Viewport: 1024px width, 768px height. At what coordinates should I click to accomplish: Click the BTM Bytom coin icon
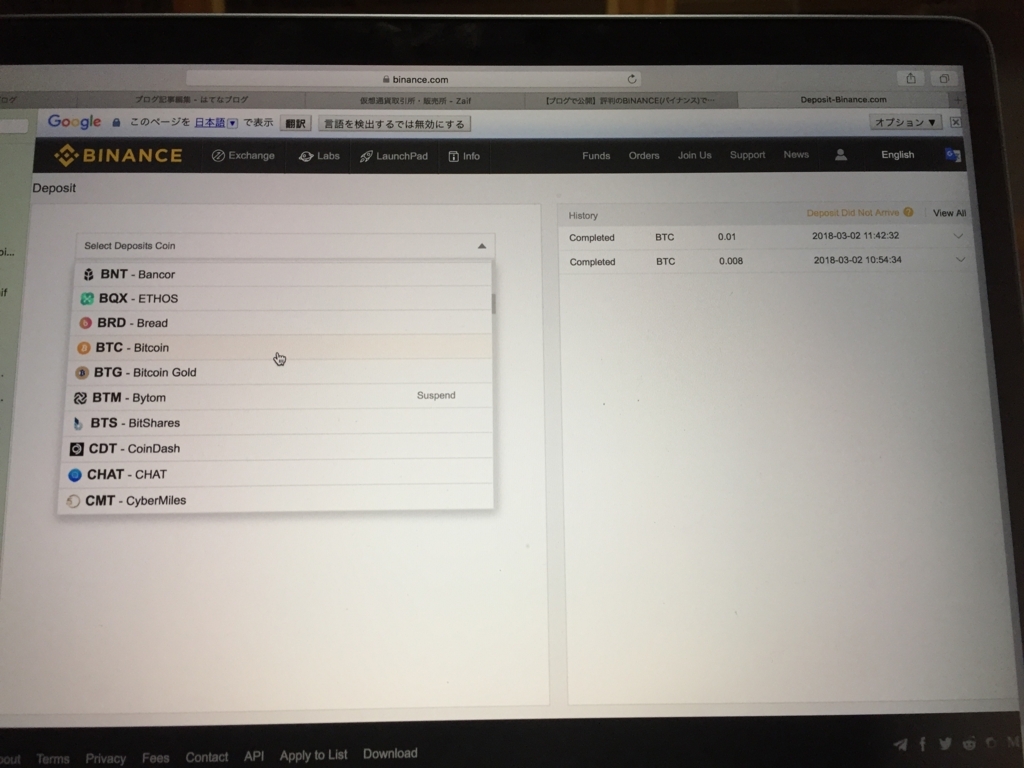80,398
